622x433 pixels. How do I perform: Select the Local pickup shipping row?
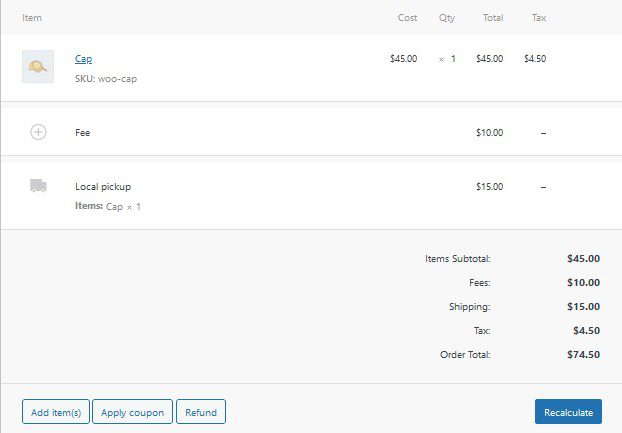(250, 192)
